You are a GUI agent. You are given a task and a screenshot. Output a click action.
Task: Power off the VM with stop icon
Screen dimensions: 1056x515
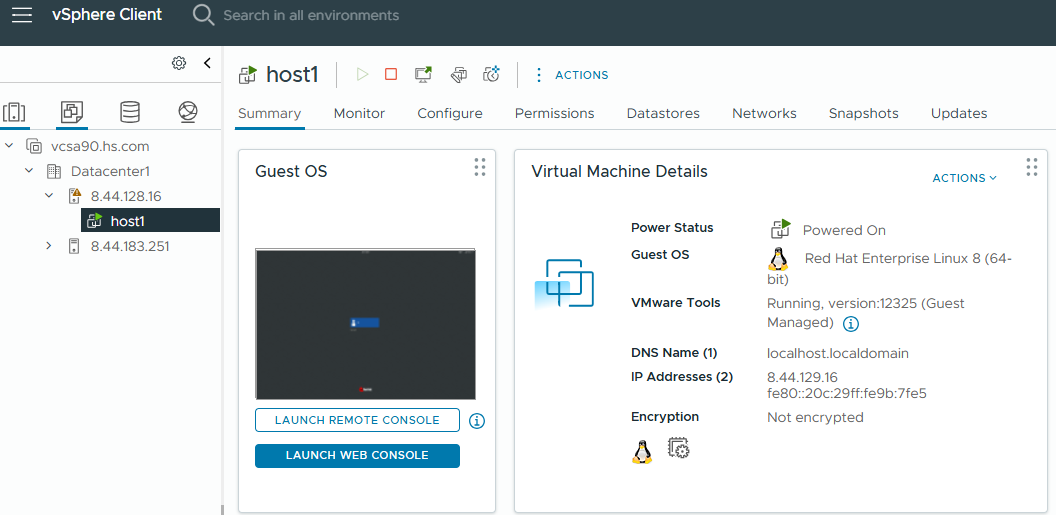point(391,75)
